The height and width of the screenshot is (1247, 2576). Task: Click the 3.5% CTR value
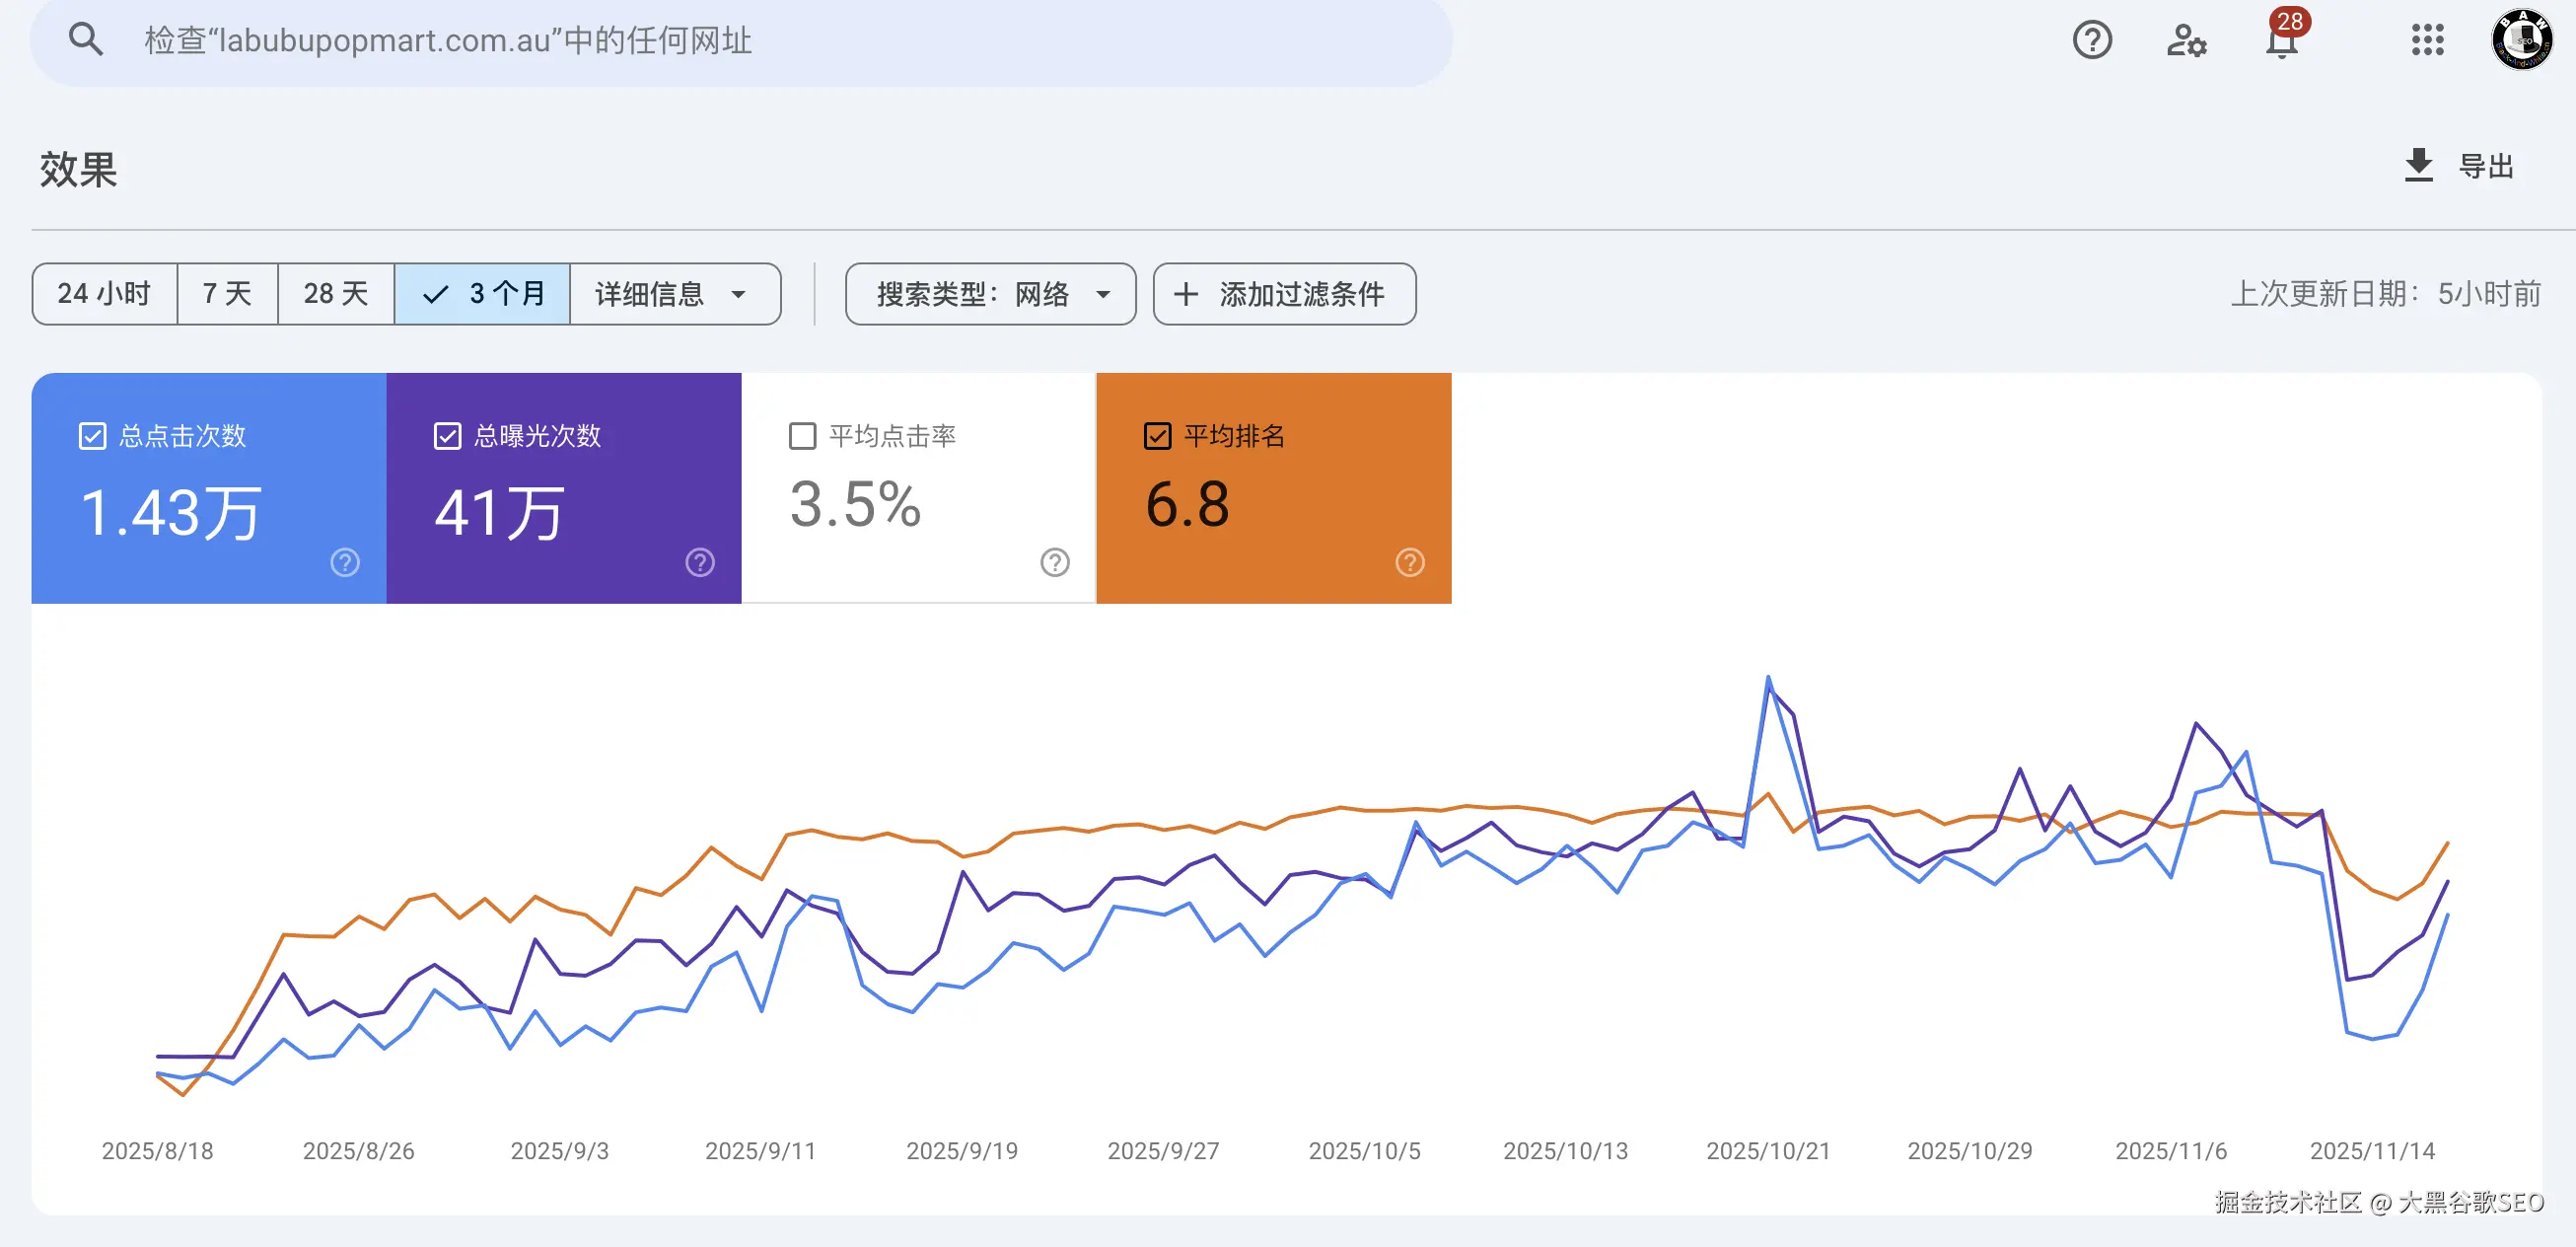click(855, 504)
